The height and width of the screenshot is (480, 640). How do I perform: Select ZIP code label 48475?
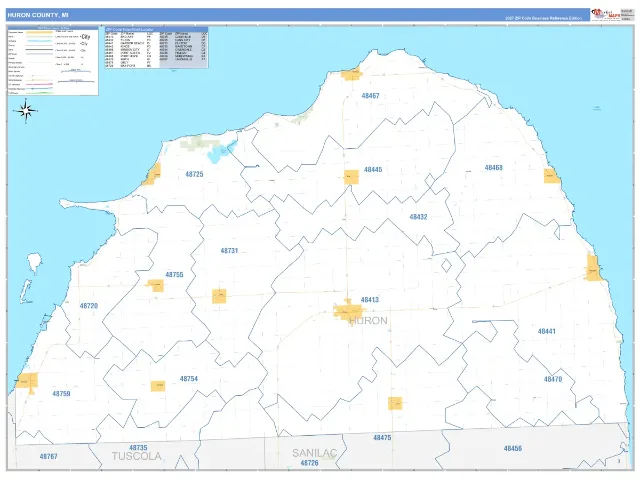[382, 438]
